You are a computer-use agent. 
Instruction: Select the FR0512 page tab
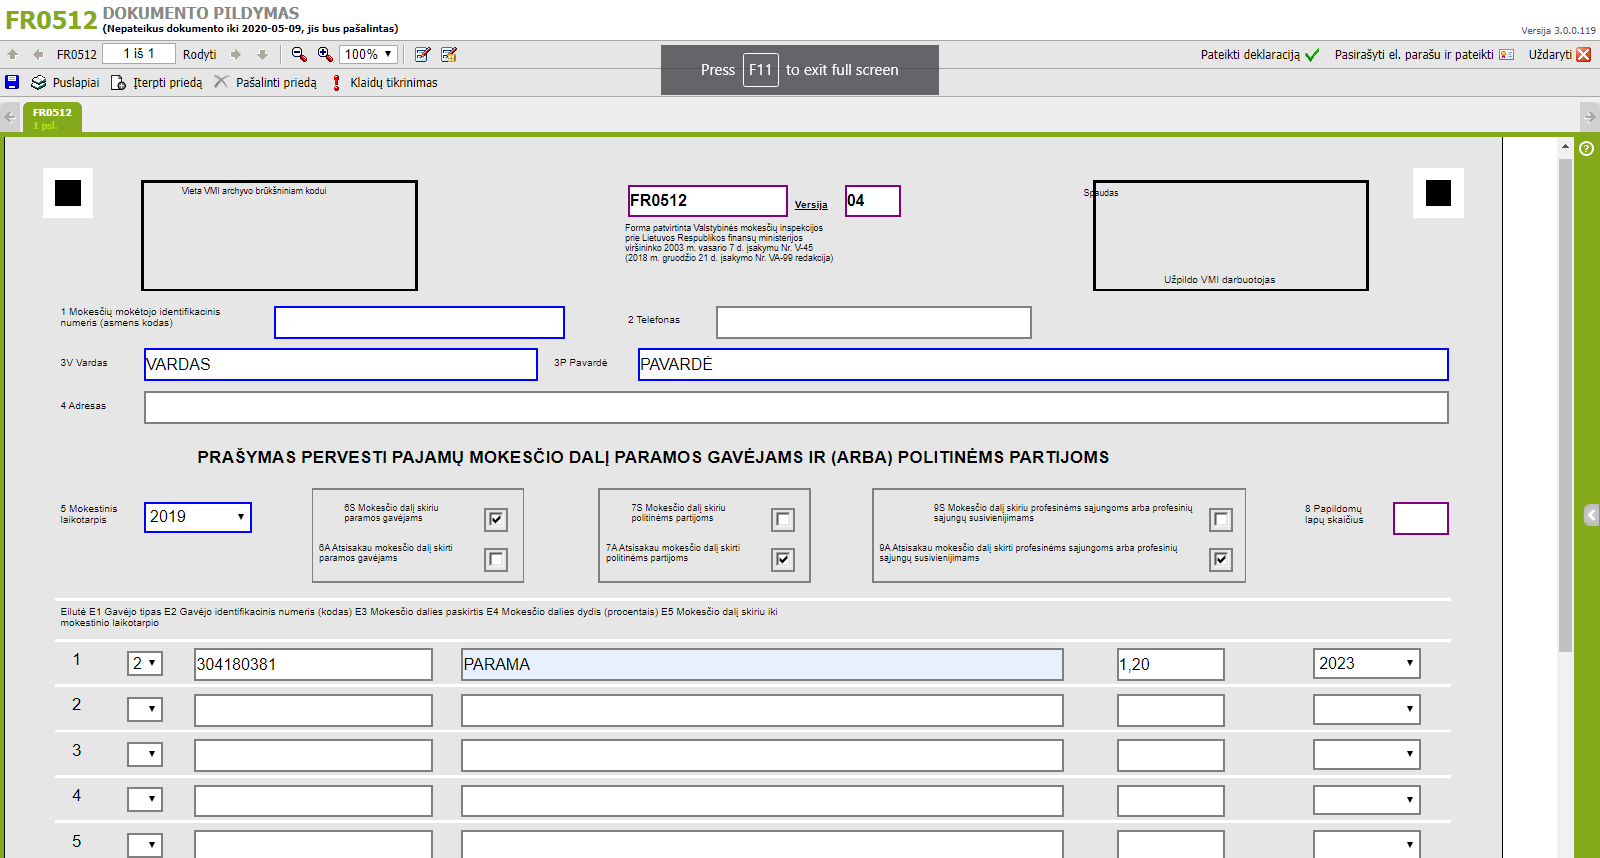point(52,118)
